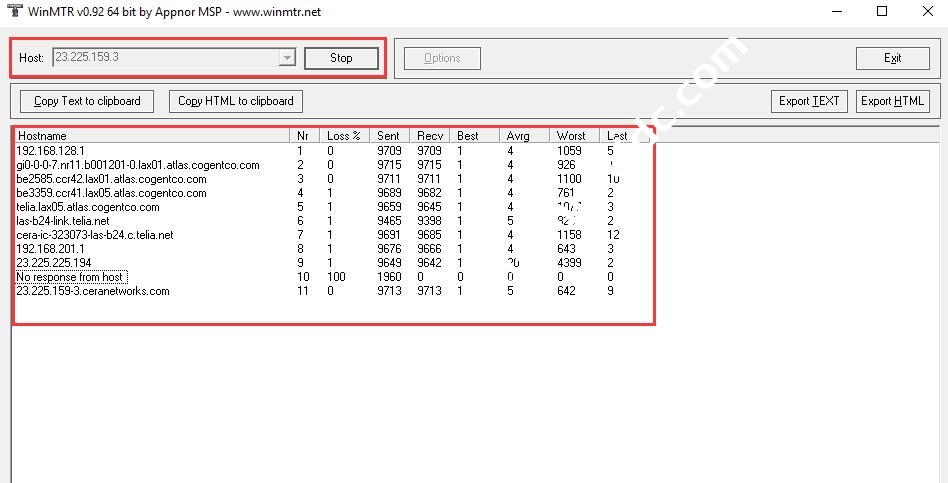
Task: Click the Sent column header
Action: coord(389,135)
